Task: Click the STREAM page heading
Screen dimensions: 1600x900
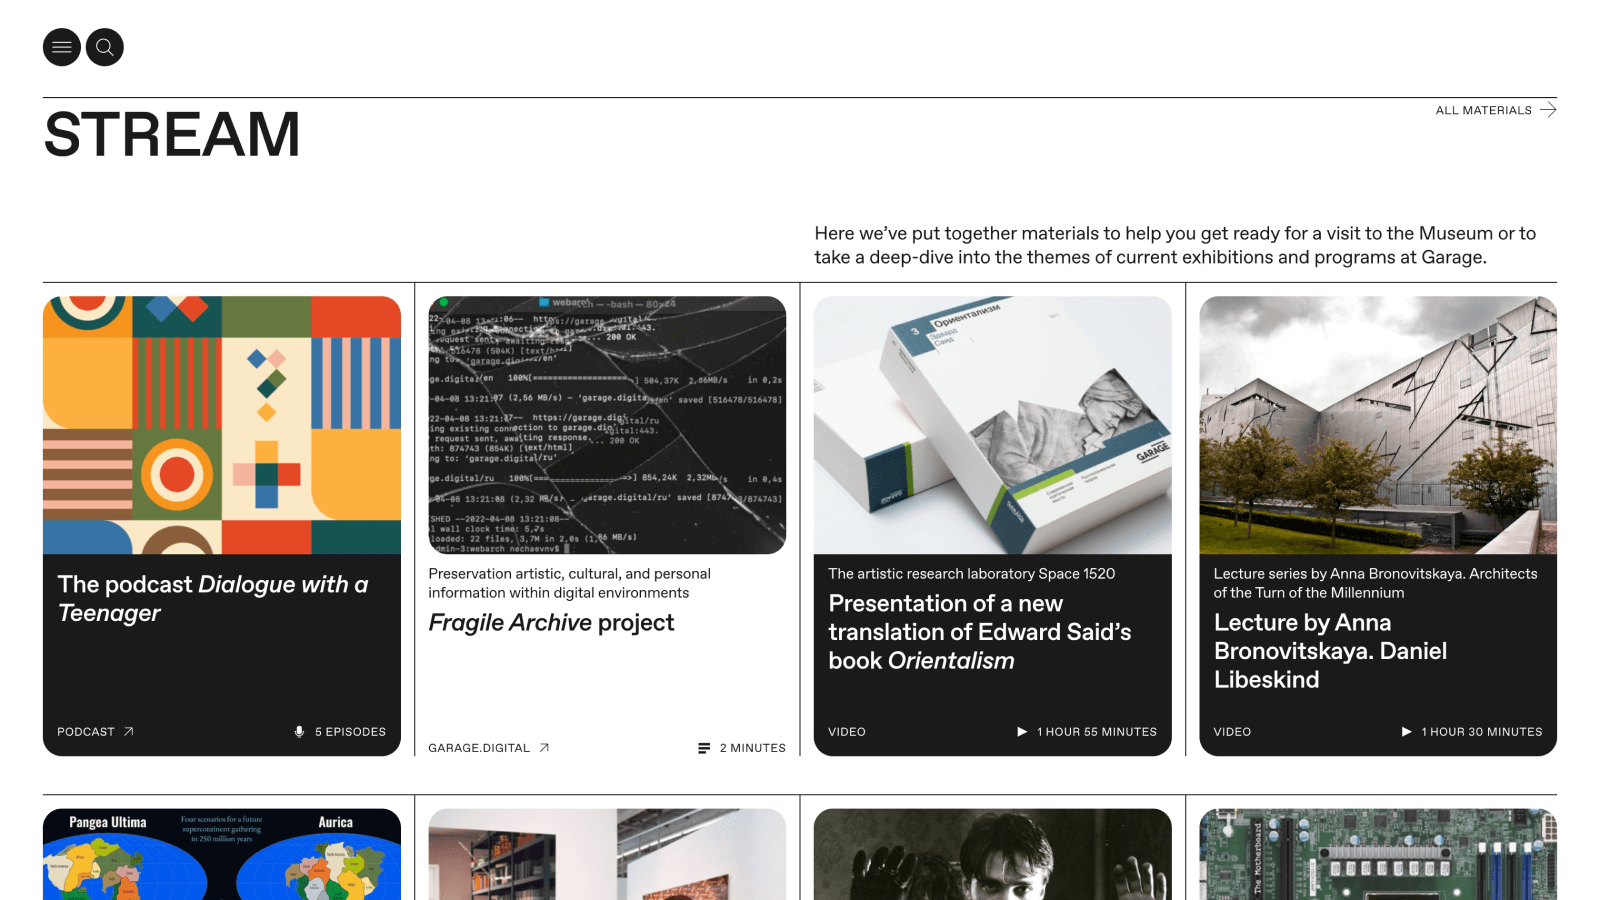Action: (172, 135)
